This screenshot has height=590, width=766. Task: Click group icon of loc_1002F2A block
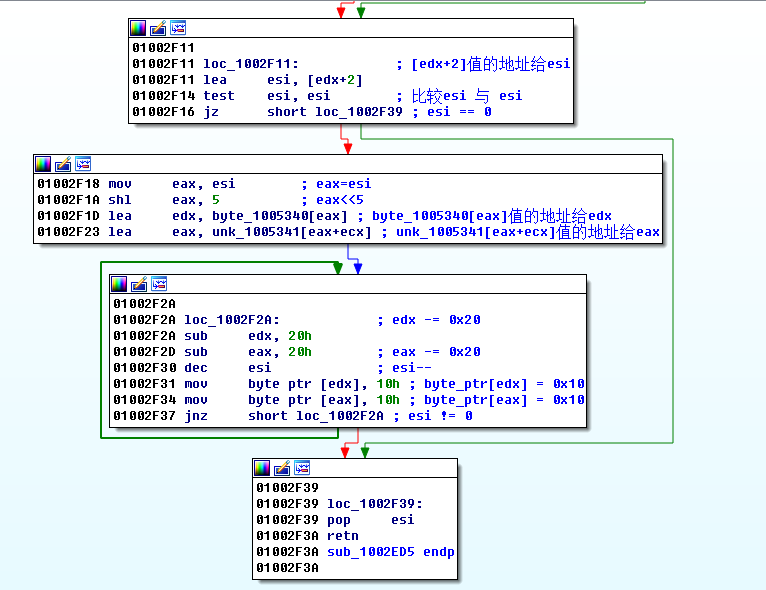tap(159, 284)
